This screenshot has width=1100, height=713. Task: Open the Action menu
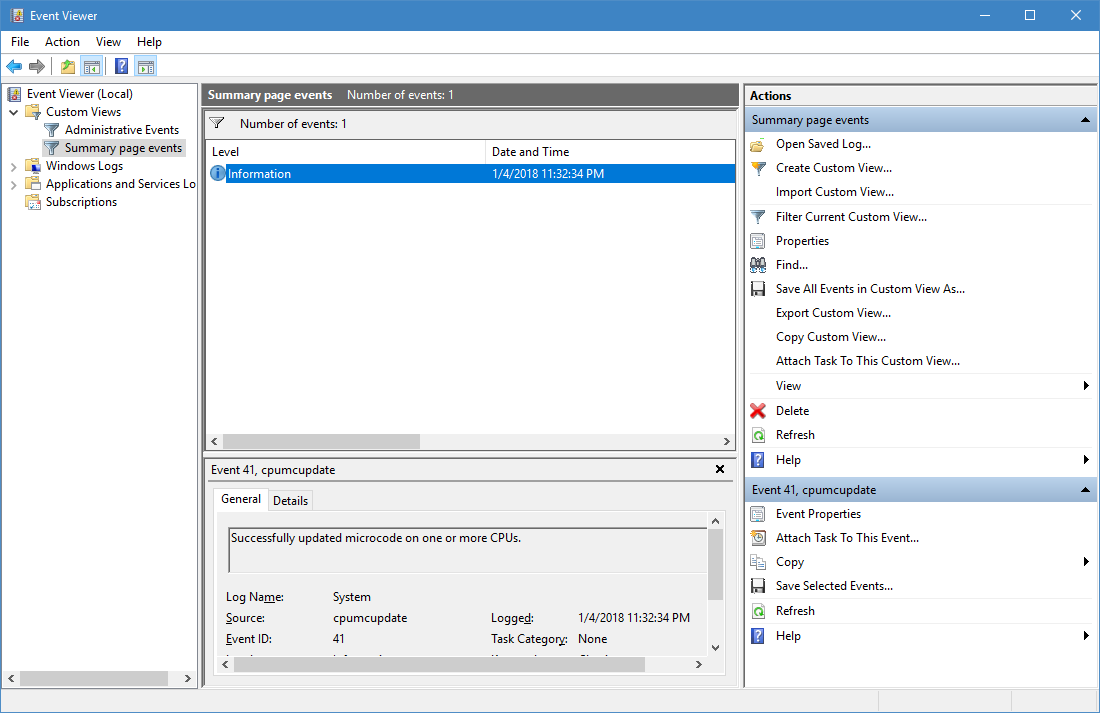pos(62,42)
